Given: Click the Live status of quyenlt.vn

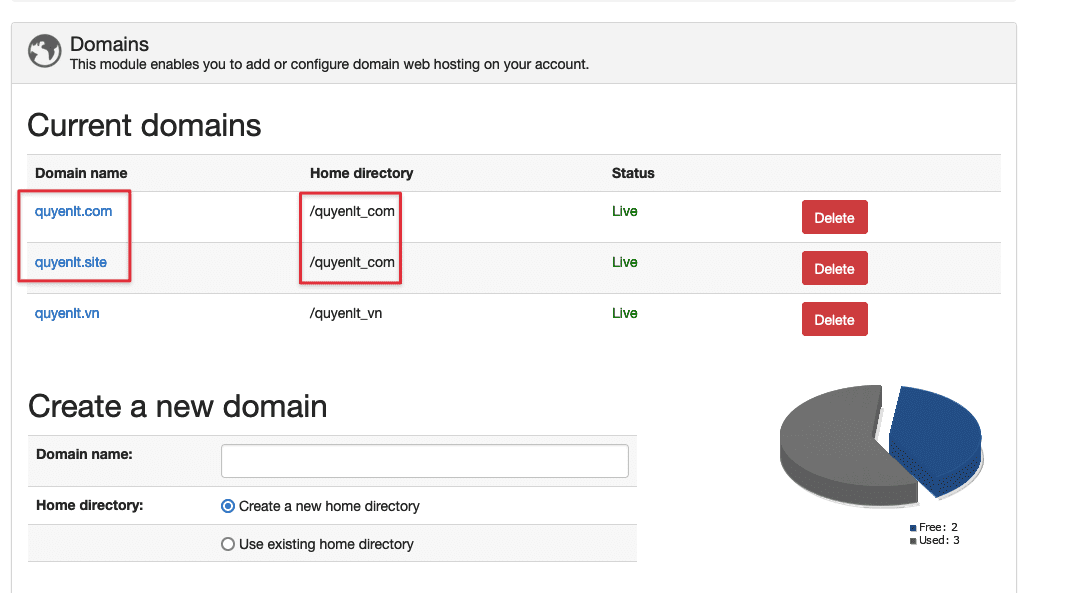Looking at the screenshot, I should [623, 312].
